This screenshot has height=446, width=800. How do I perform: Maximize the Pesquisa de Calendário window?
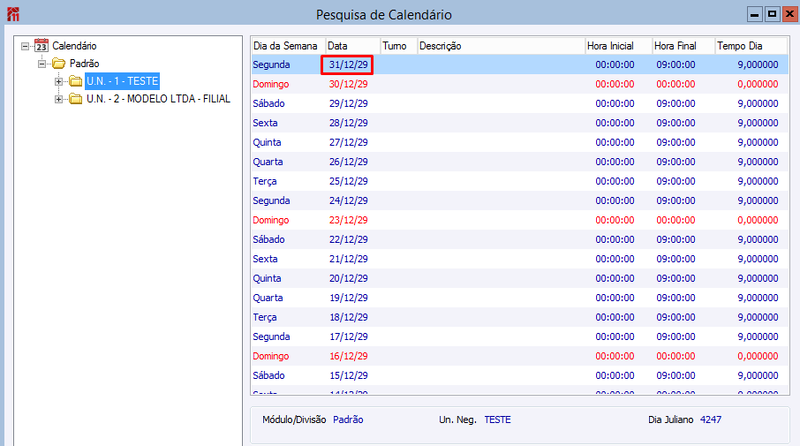pos(772,14)
